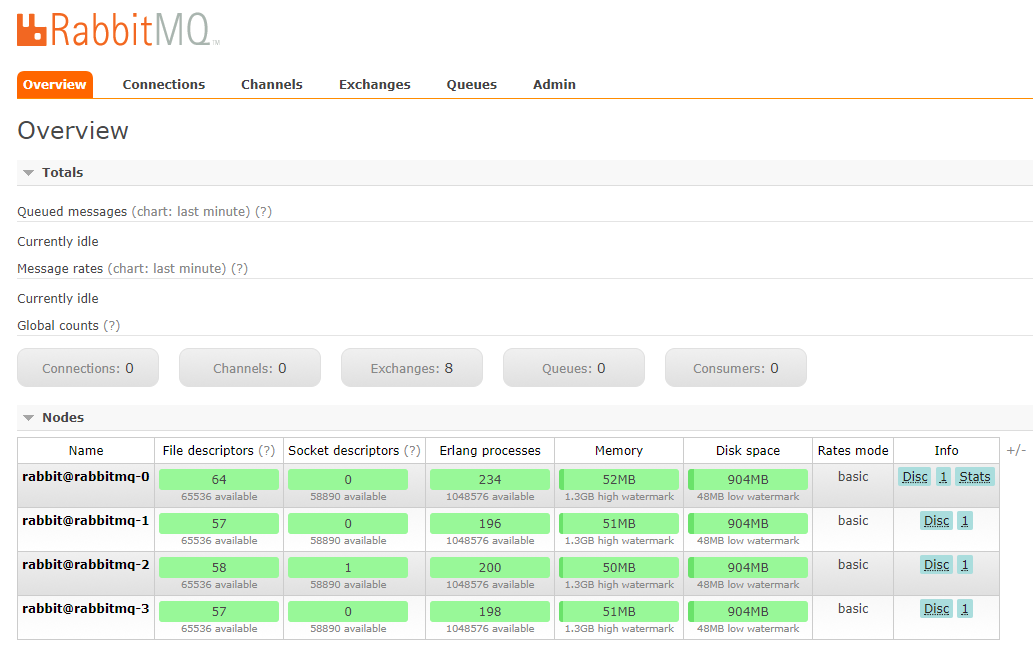Click the 1 badge for rabbit@rabbitmq-1
The width and height of the screenshot is (1033, 659).
click(964, 521)
